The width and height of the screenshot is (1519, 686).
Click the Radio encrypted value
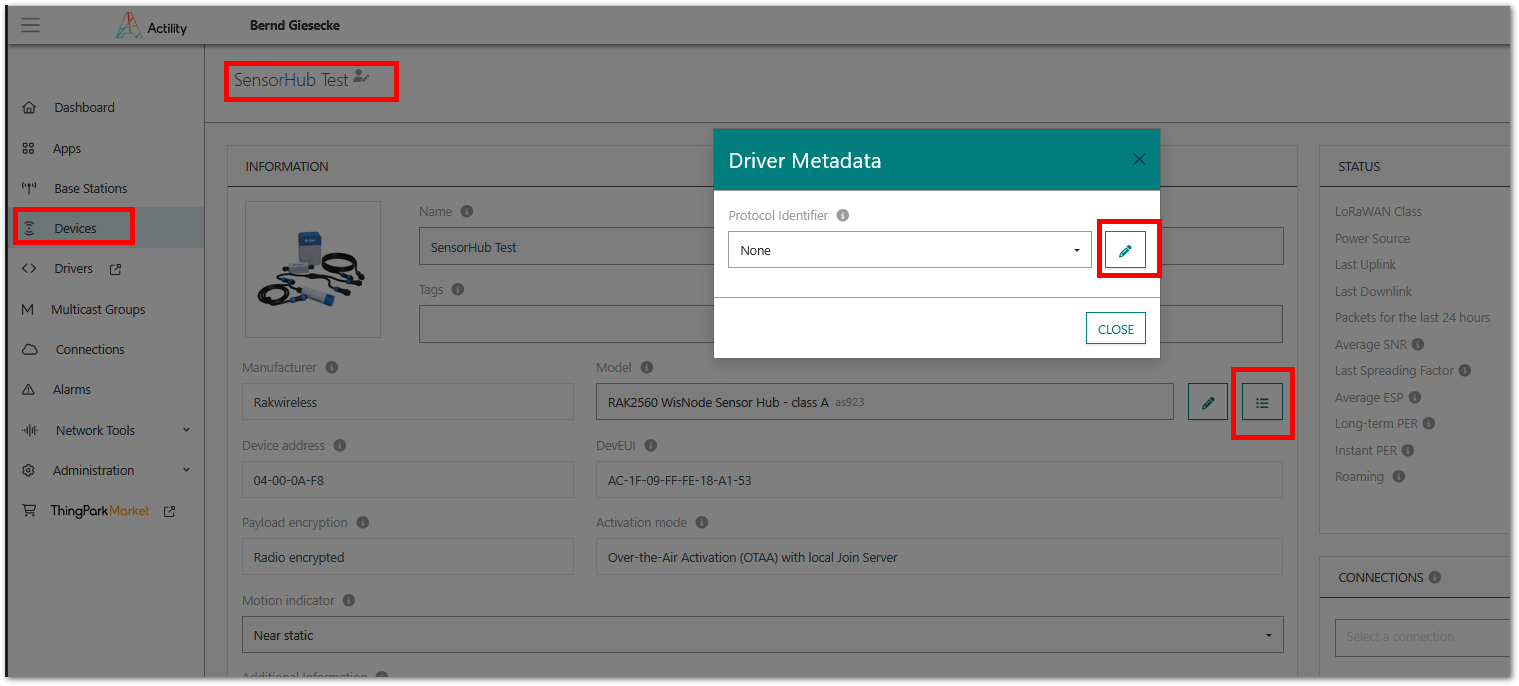coord(408,557)
